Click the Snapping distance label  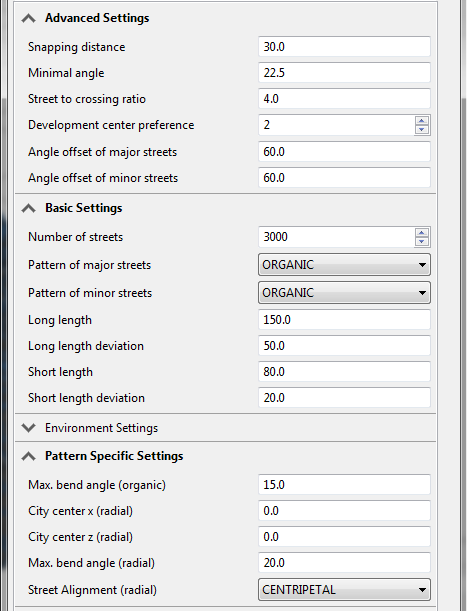click(x=77, y=47)
